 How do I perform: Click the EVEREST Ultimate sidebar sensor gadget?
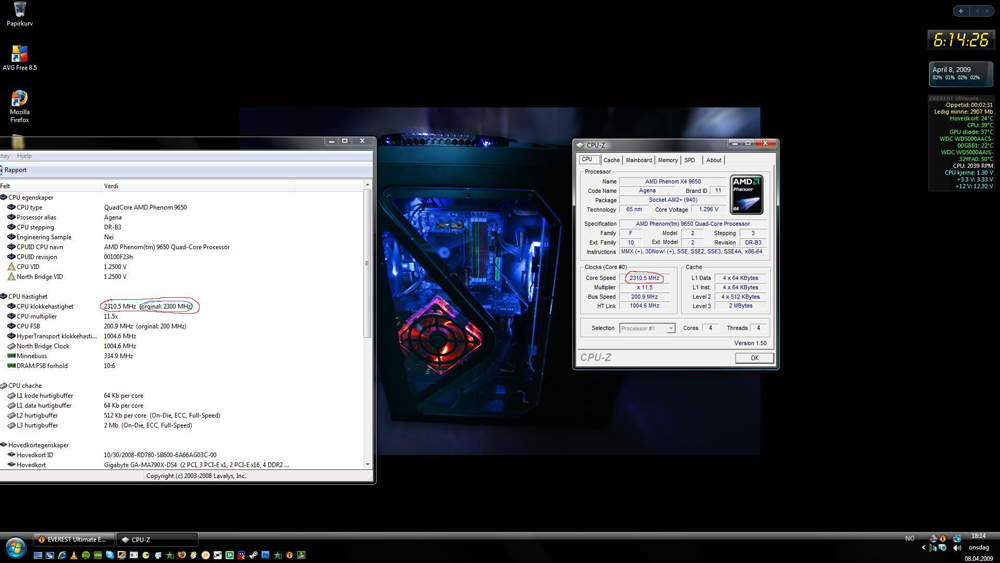pyautogui.click(x=960, y=143)
